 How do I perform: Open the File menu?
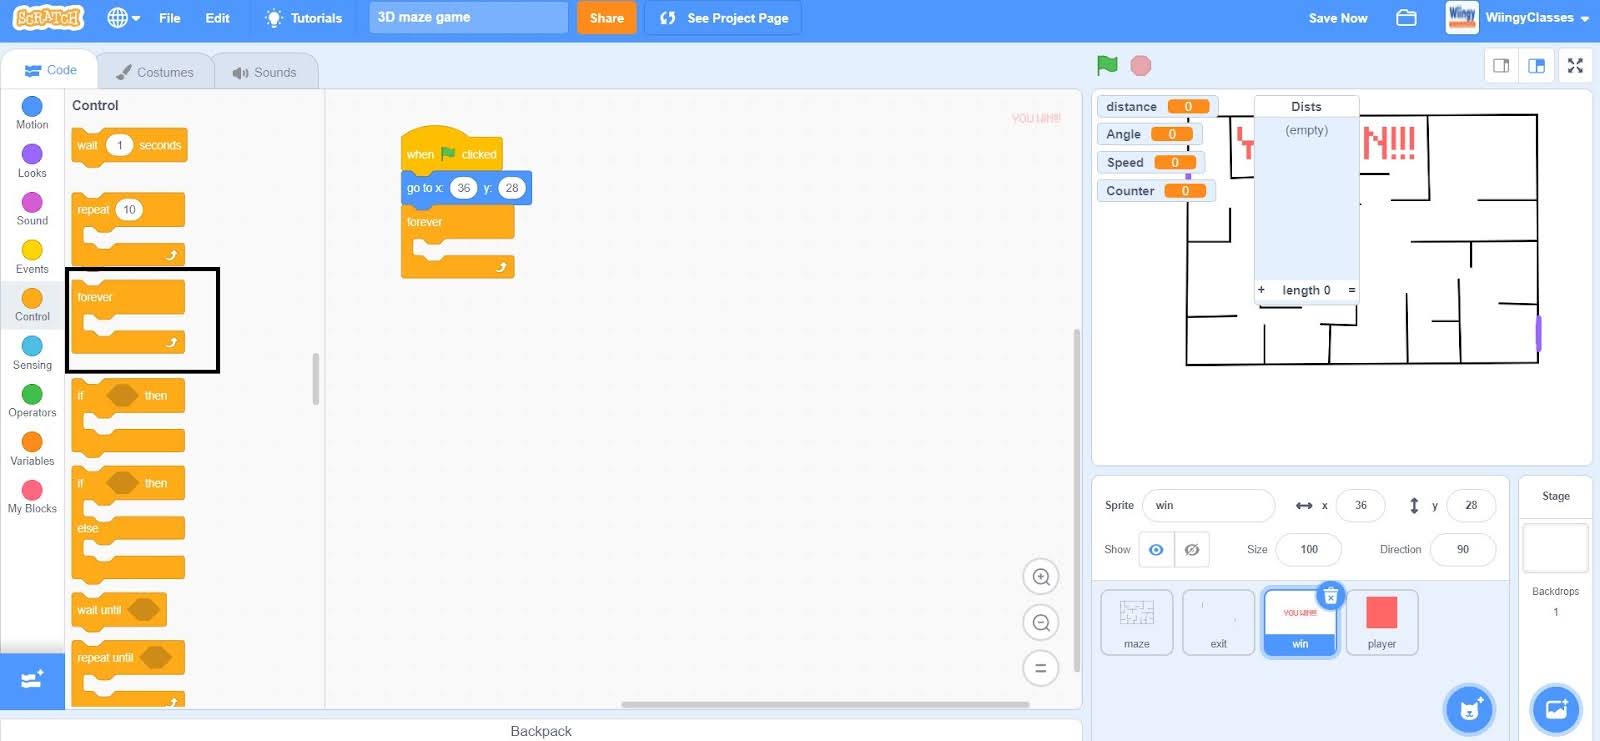(x=170, y=18)
